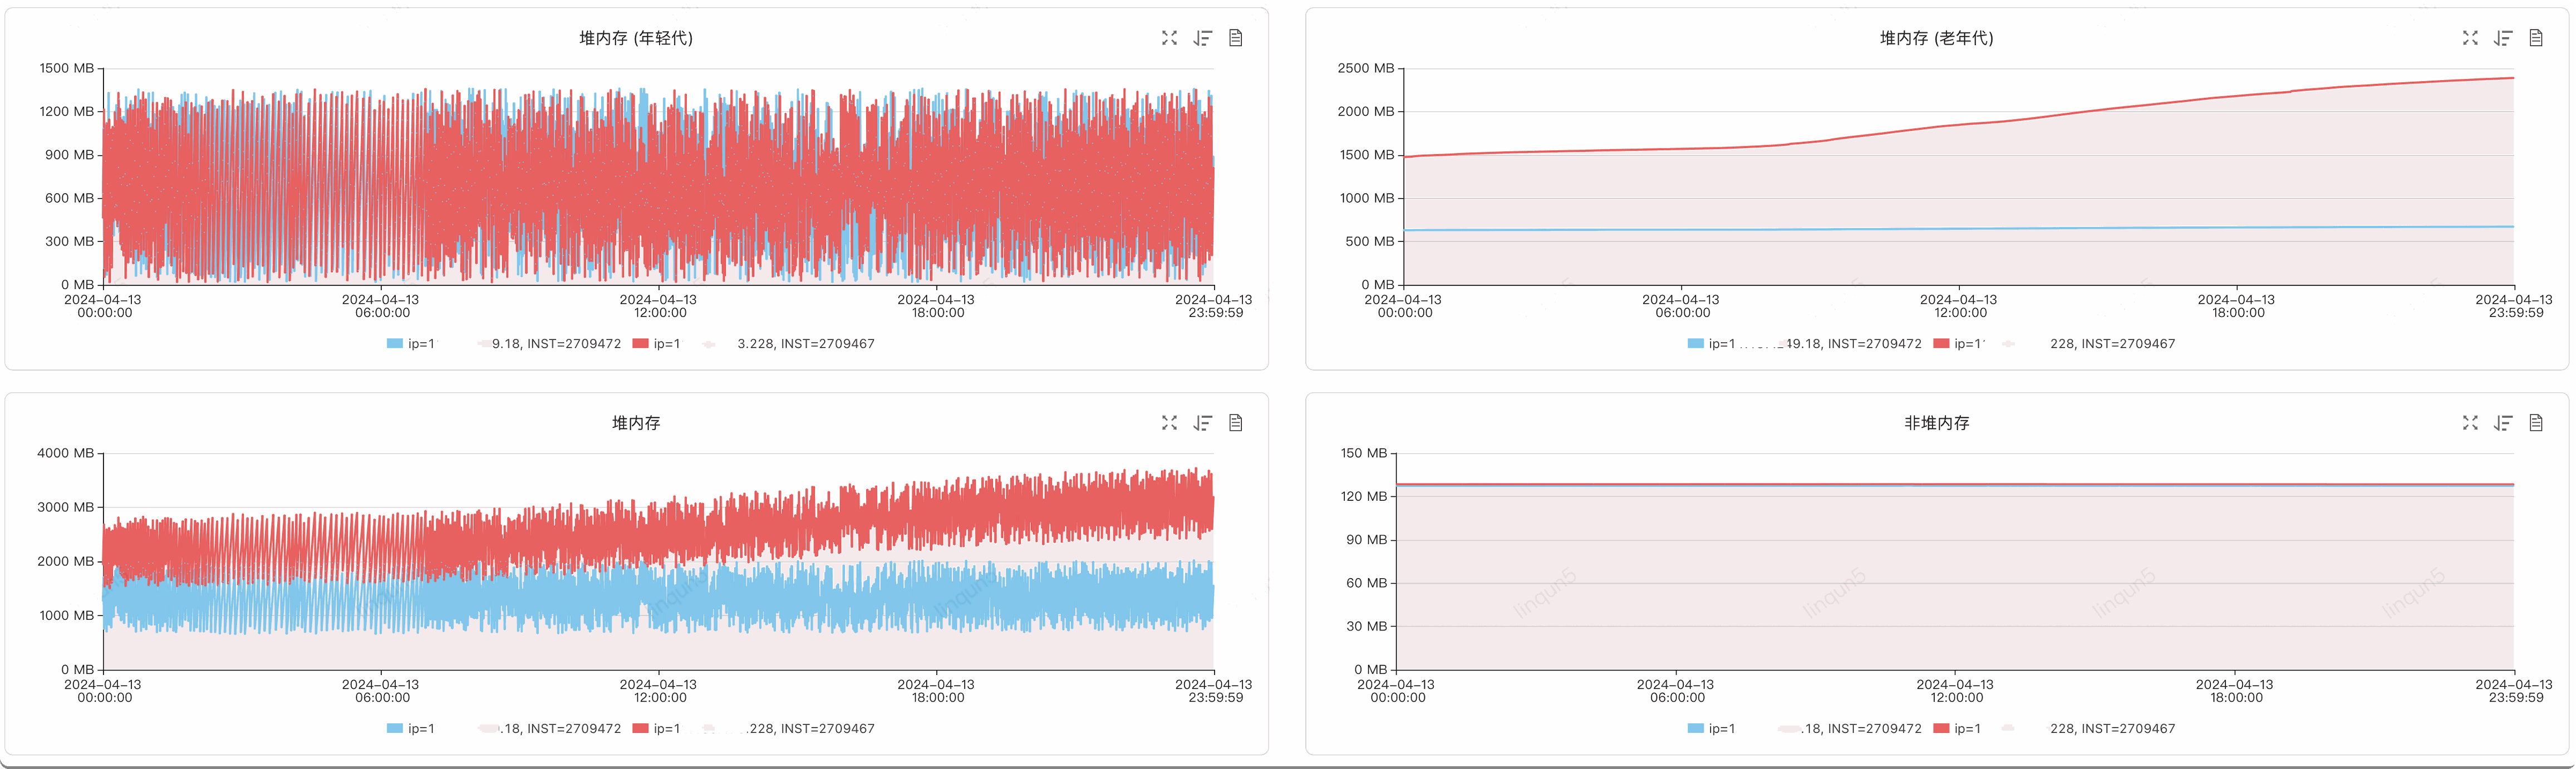Maximize the 堆内存 chart panel
The height and width of the screenshot is (769, 2576).
coord(1169,423)
